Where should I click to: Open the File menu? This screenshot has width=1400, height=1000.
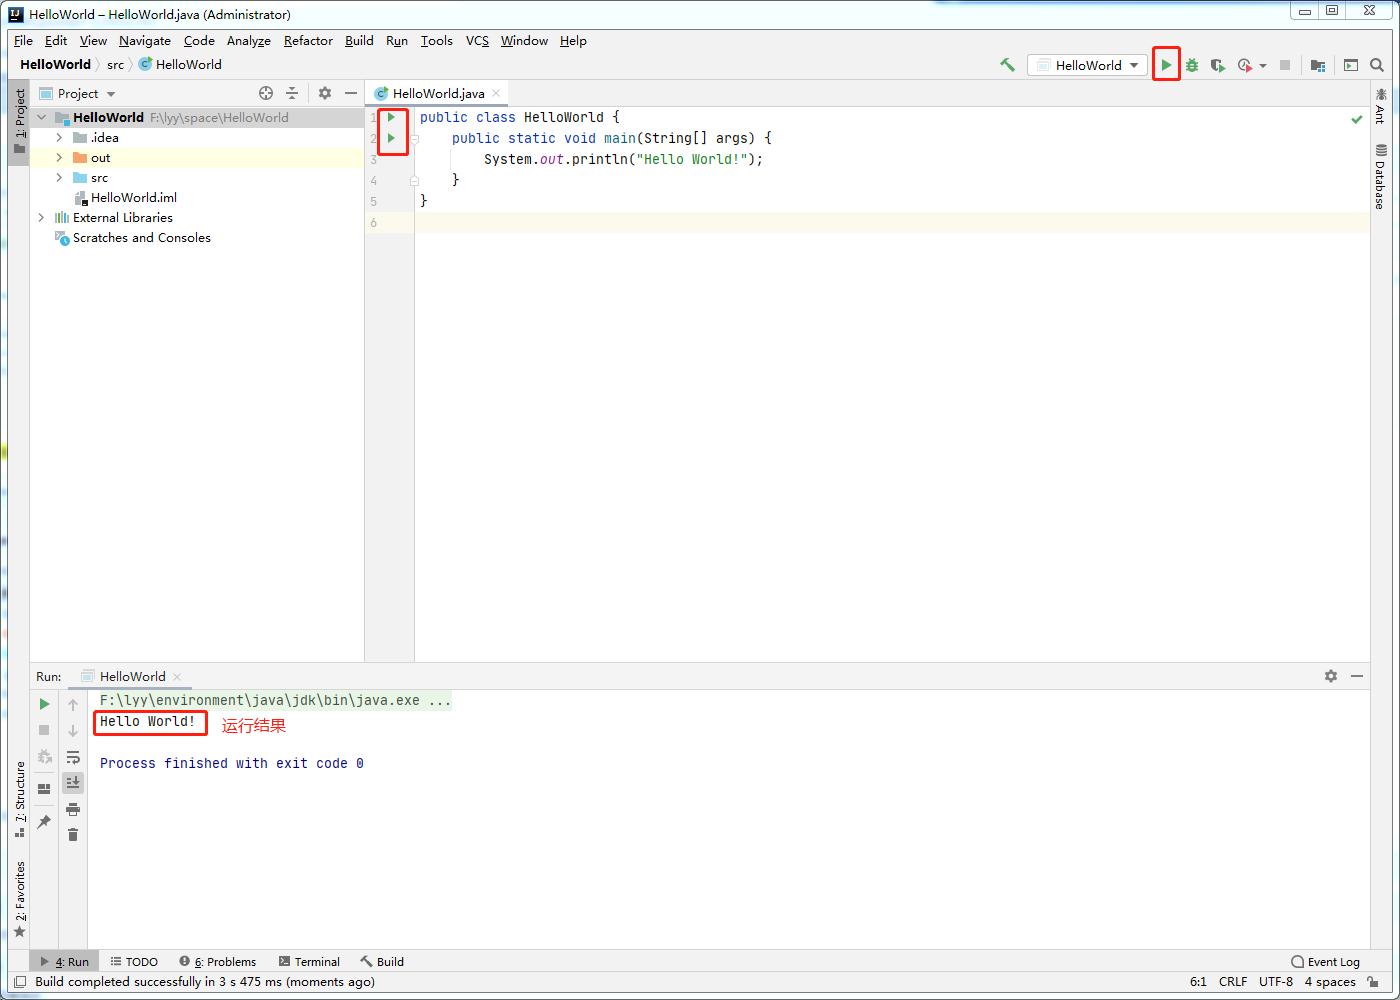click(23, 40)
